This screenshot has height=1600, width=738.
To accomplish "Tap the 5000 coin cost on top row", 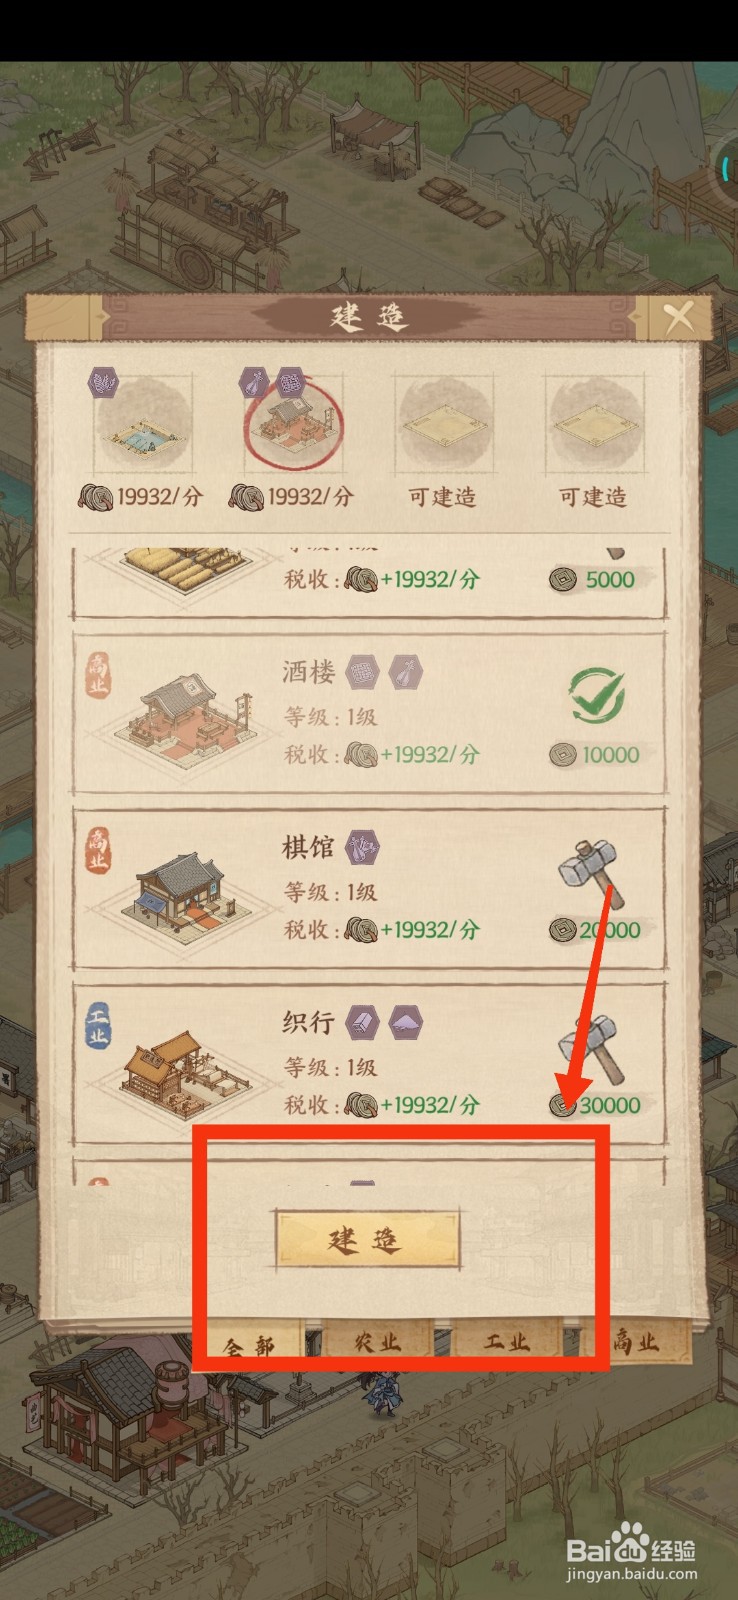I will coord(593,579).
